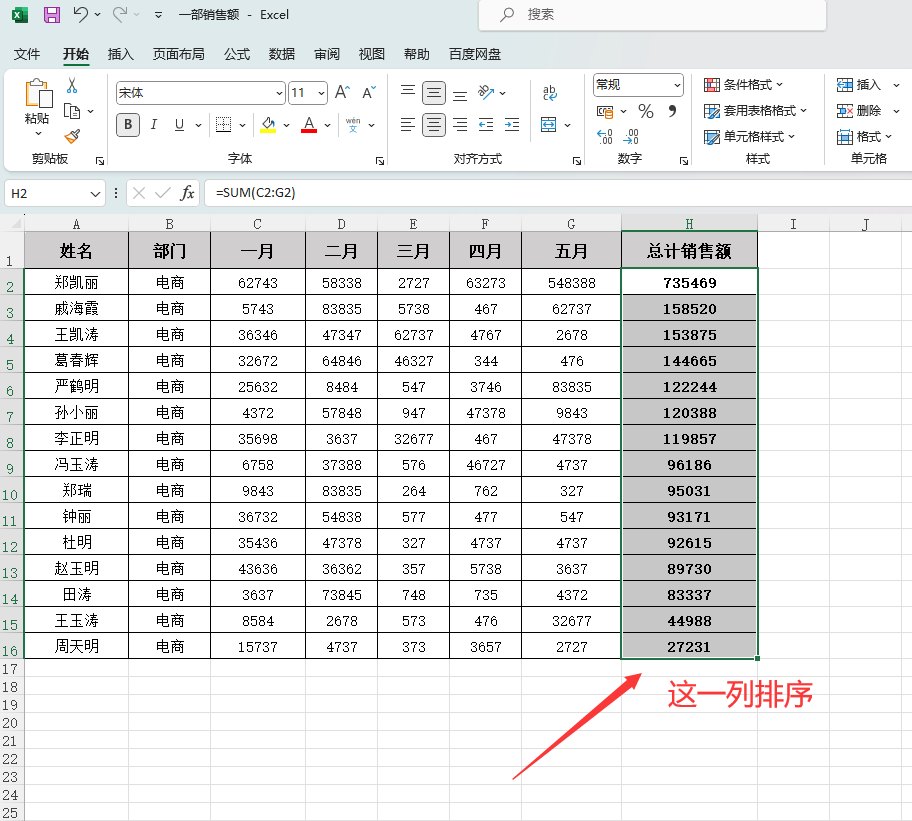Screen dimensions: 912x821
Task: Switch to the 公式 tab
Action: (237, 54)
